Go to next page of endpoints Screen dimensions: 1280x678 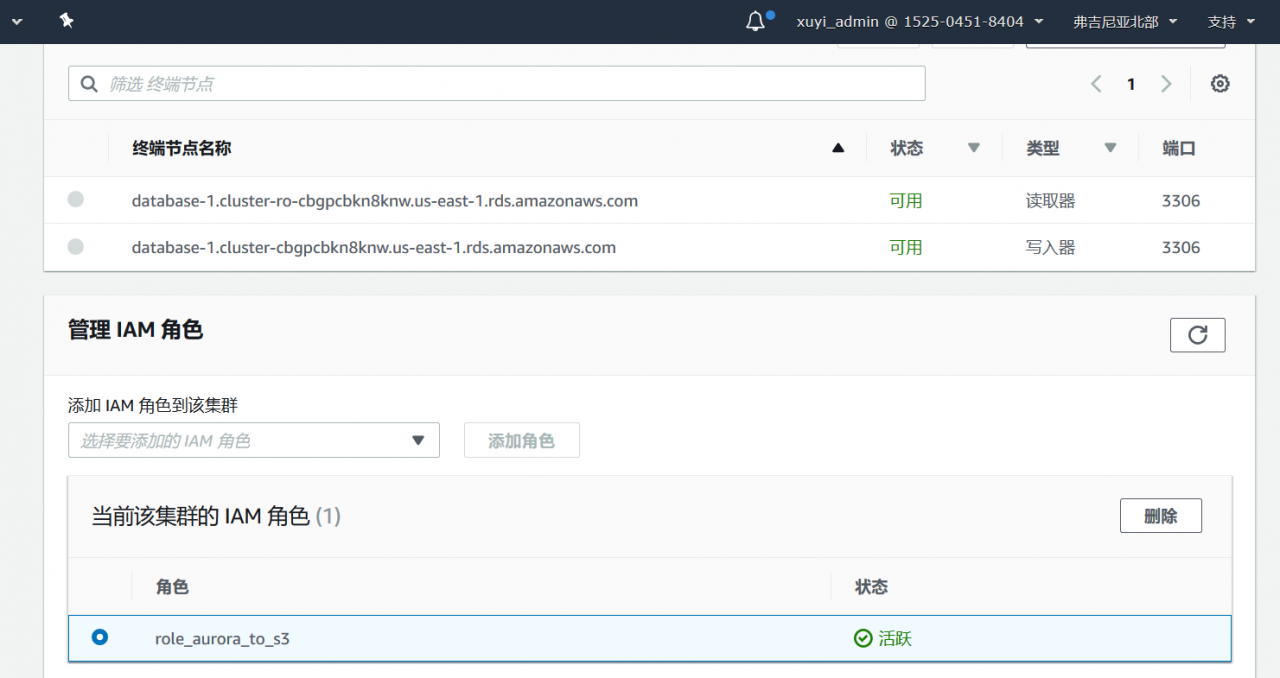(1166, 84)
